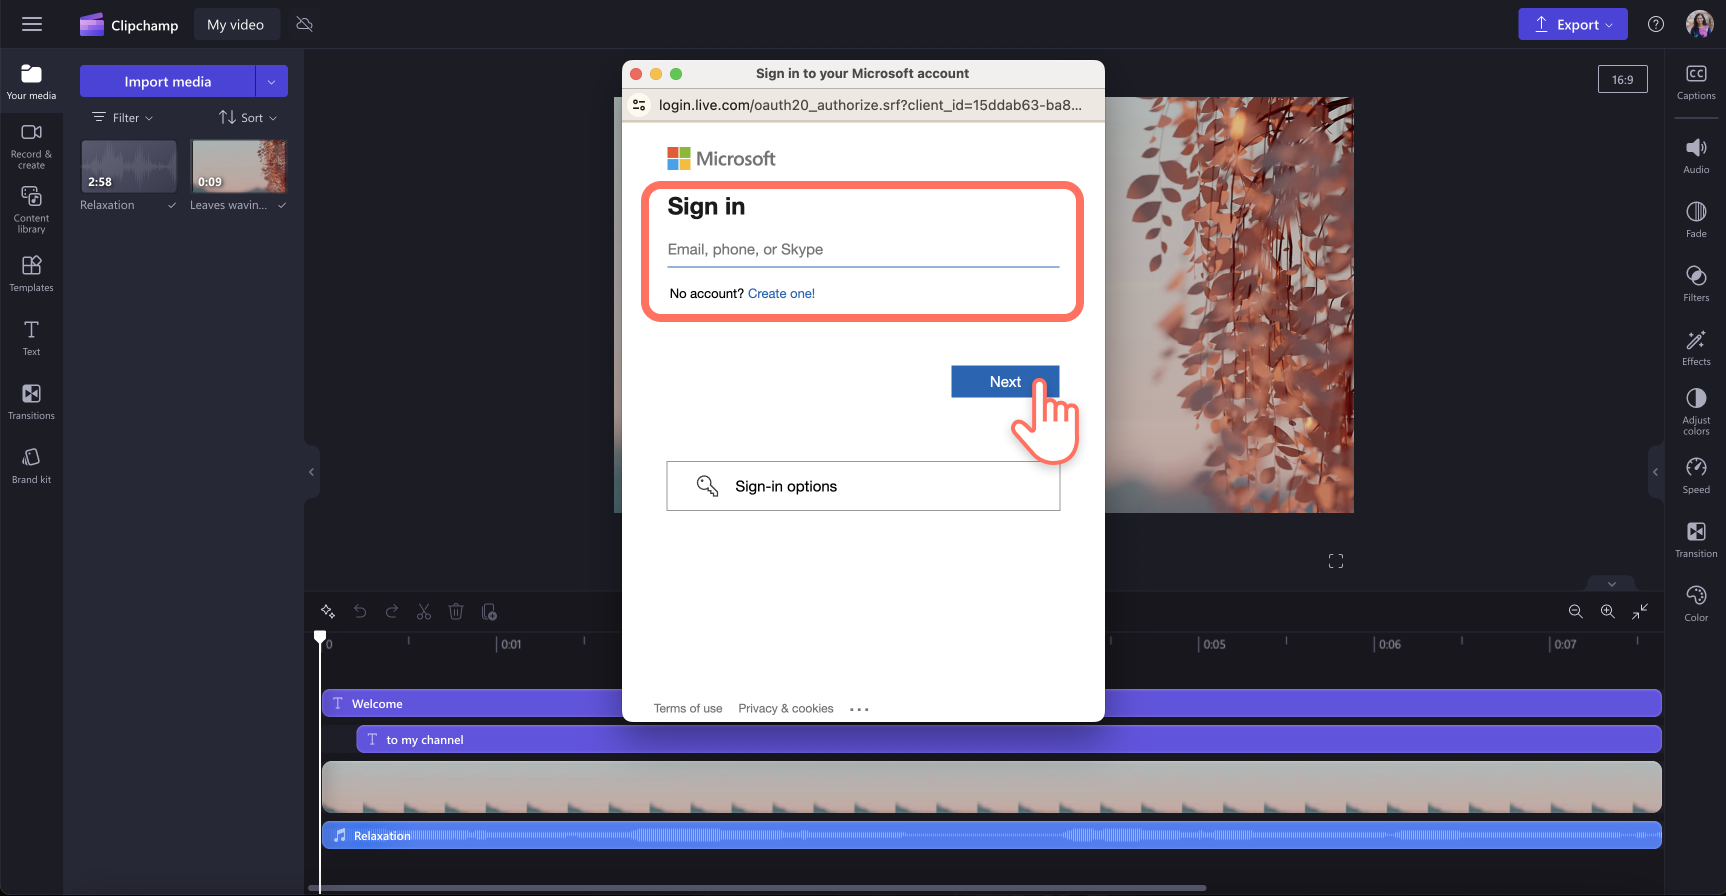Open the Export dropdown button
1726x896 pixels.
click(1573, 24)
